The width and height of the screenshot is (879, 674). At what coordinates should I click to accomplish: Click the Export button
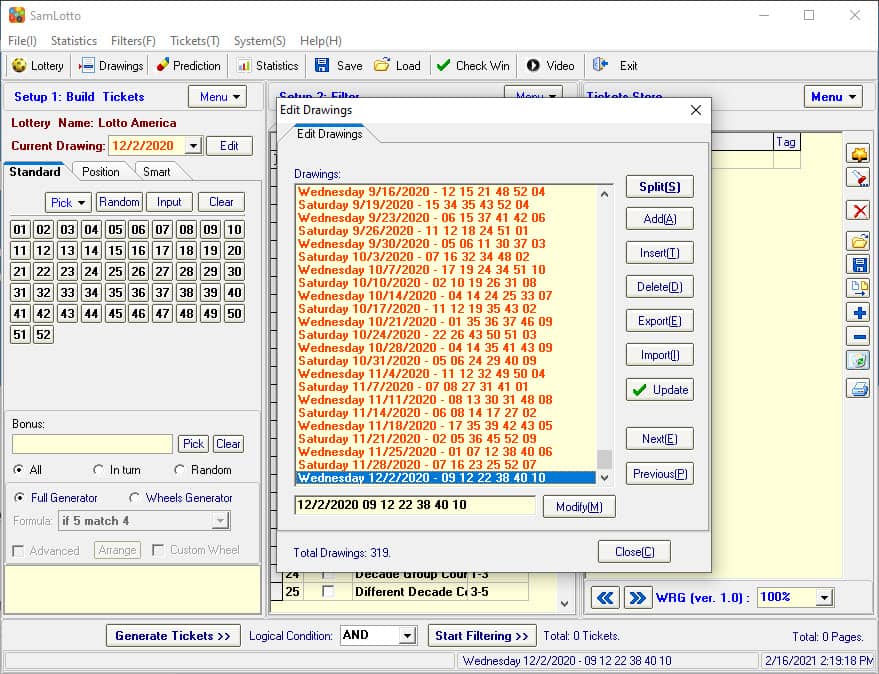pos(660,321)
